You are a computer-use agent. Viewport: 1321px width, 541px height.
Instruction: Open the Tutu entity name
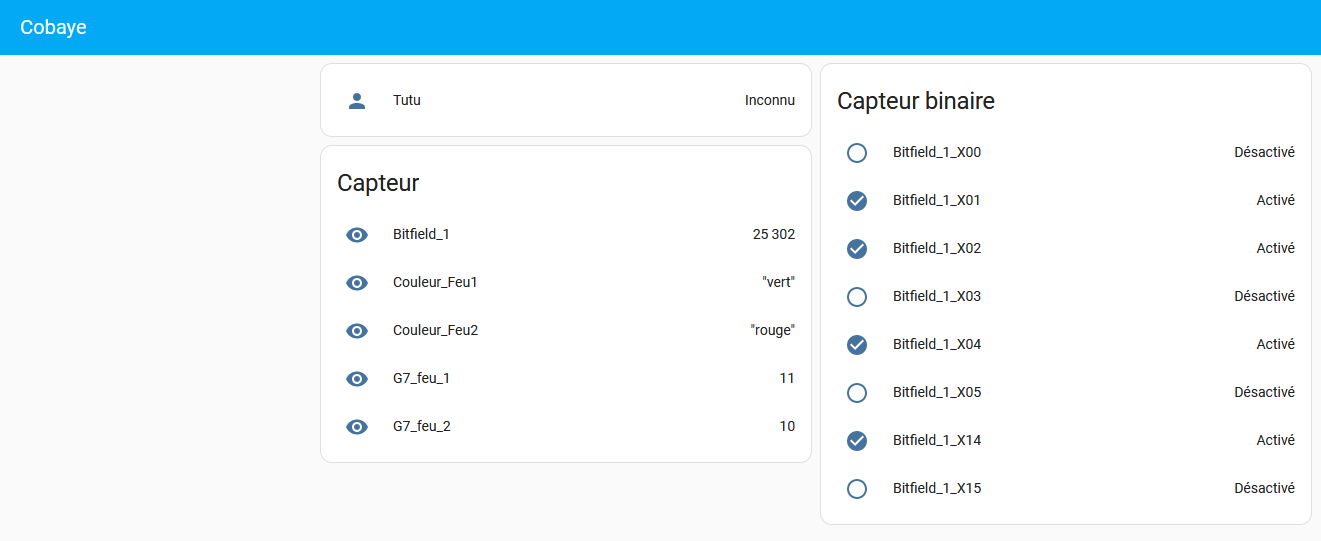[x=407, y=100]
